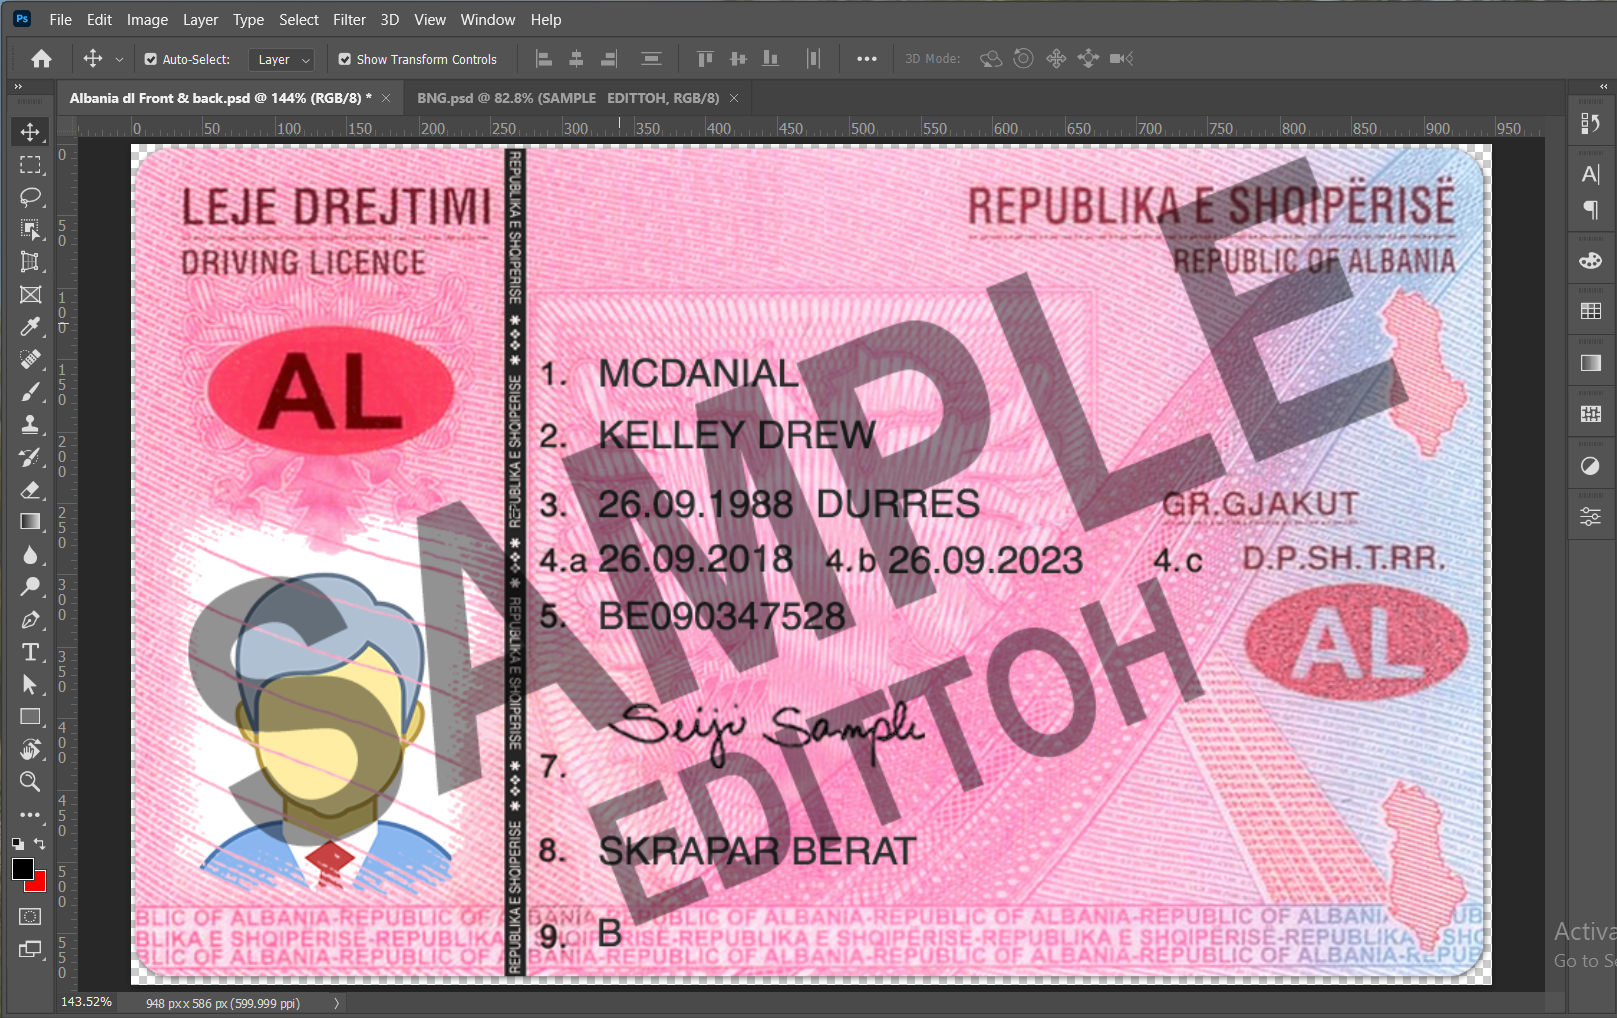Toggle Show Transform Controls checkbox
This screenshot has height=1018, width=1617.
click(345, 59)
